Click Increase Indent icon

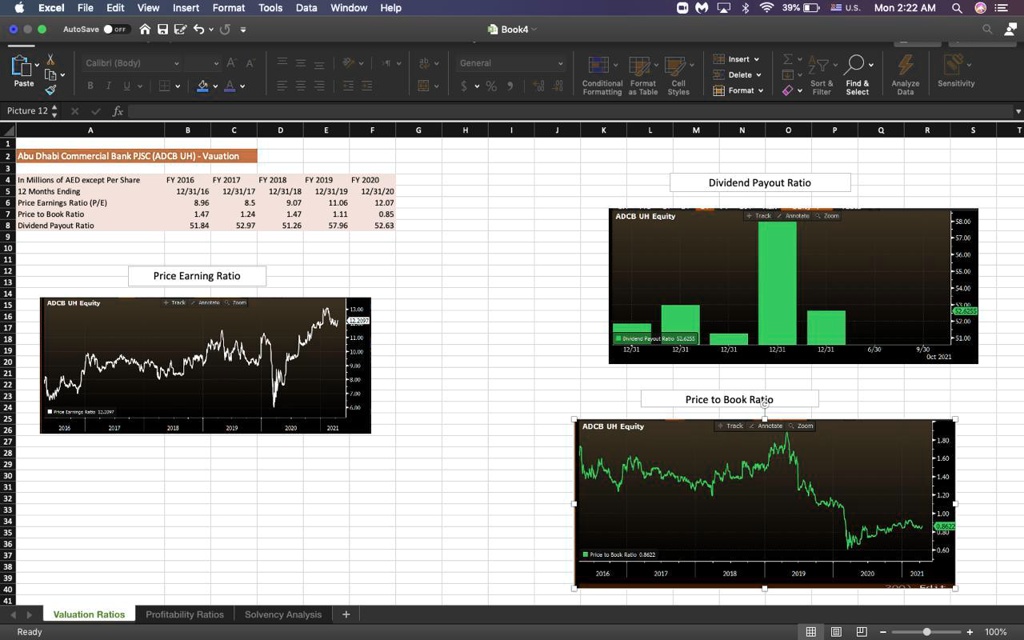point(367,86)
